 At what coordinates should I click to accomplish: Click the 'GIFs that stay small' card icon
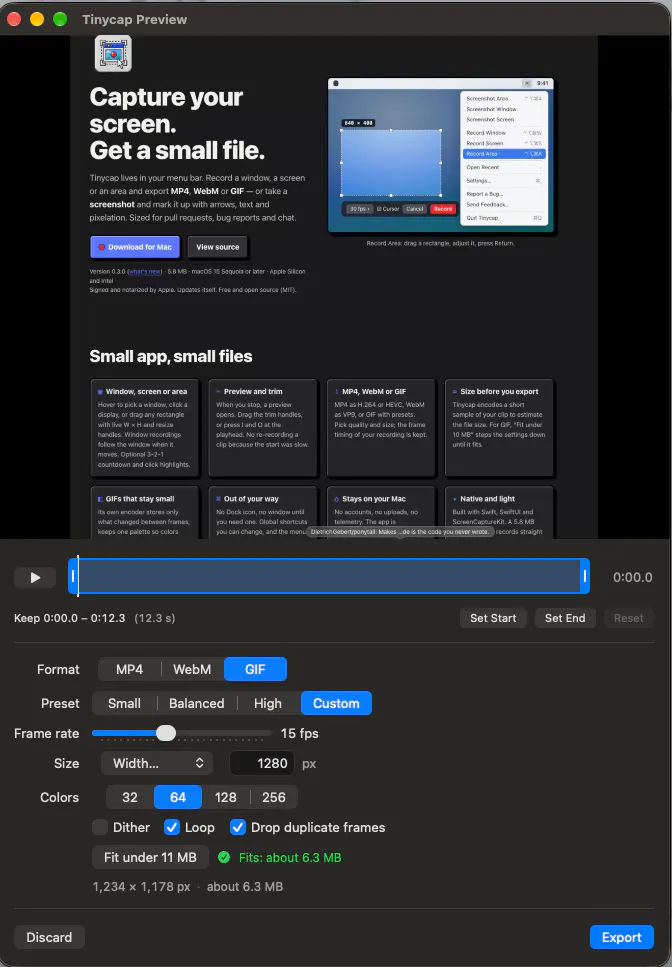(x=100, y=499)
